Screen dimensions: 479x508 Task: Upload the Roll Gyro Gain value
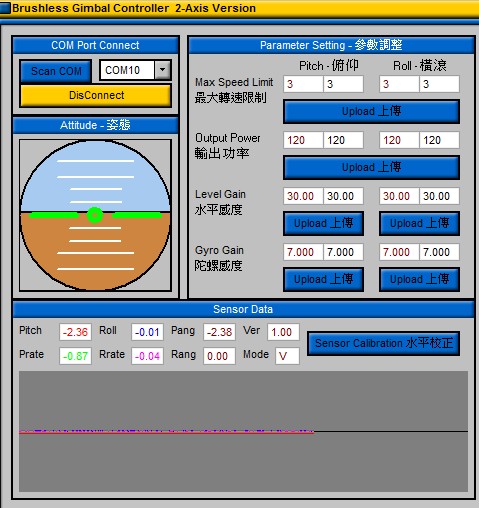click(419, 279)
